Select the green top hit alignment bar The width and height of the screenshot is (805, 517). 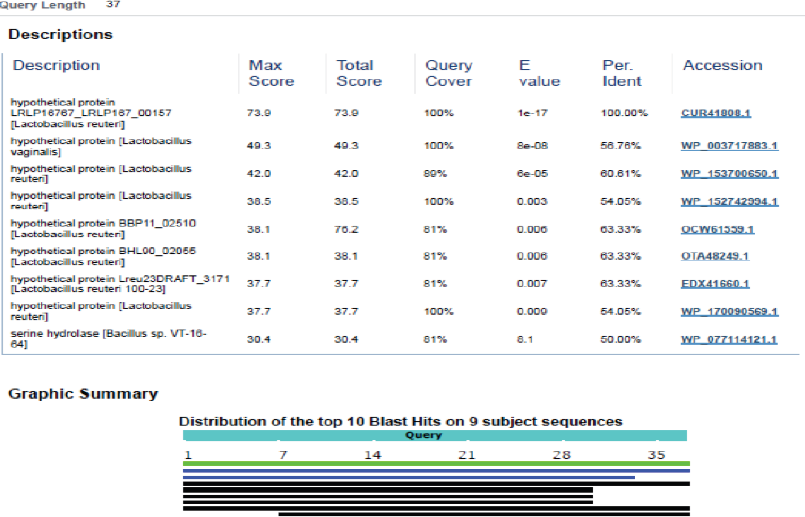coord(436,463)
